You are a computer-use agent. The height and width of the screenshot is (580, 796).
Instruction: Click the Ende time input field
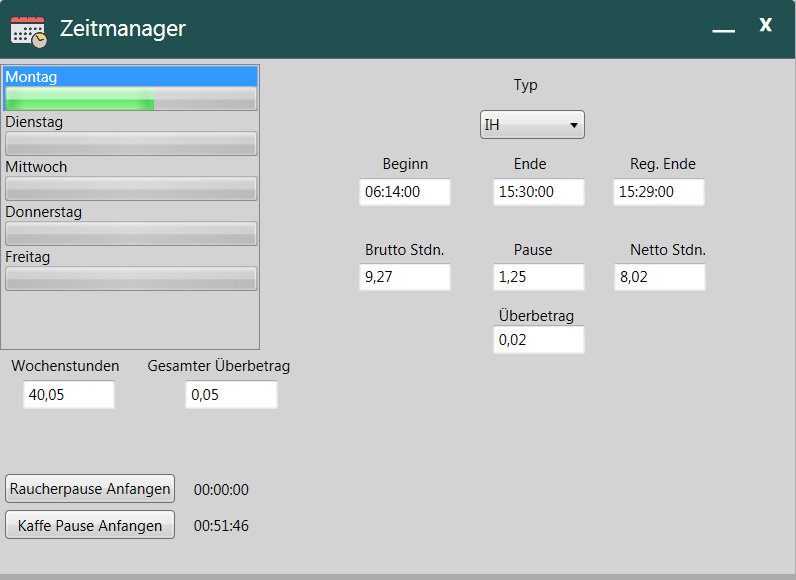(538, 192)
